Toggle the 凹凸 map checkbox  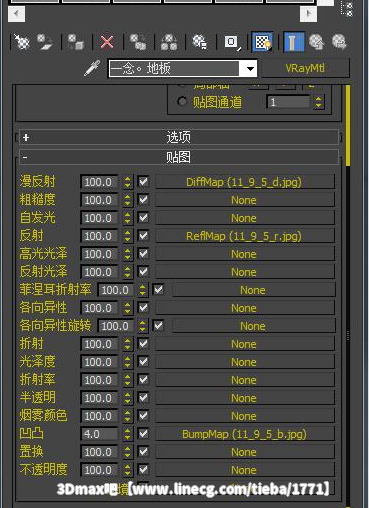click(144, 434)
